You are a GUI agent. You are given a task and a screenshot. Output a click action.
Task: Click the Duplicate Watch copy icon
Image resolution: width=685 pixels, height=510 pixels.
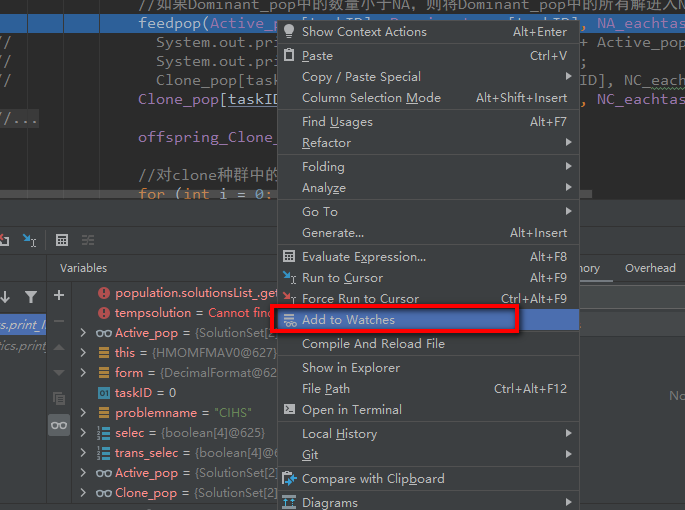tap(59, 398)
